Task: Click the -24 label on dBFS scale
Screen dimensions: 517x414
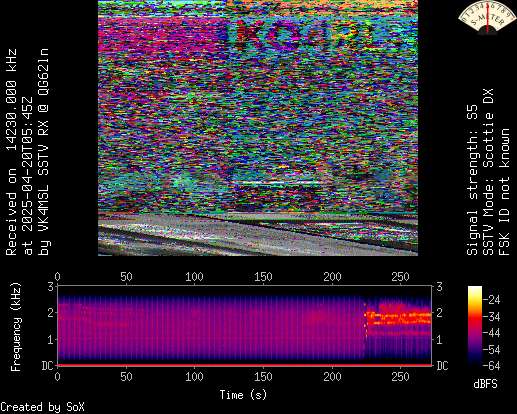Action: point(491,300)
